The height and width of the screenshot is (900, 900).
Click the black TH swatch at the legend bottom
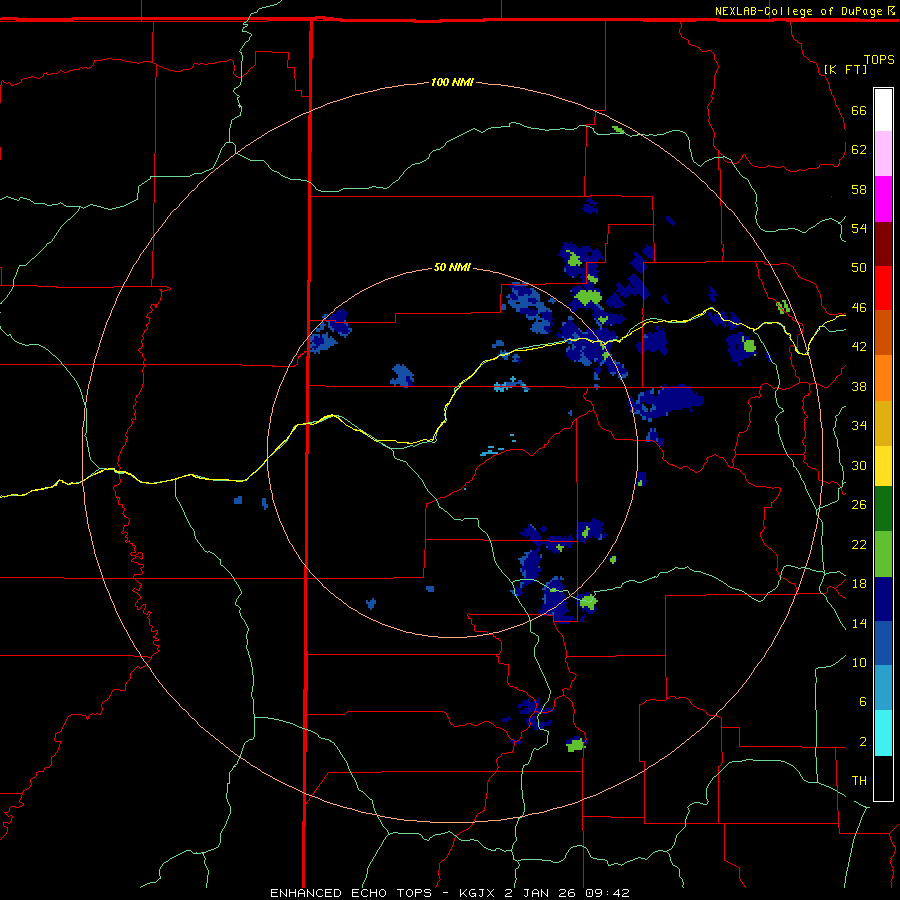pos(883,778)
